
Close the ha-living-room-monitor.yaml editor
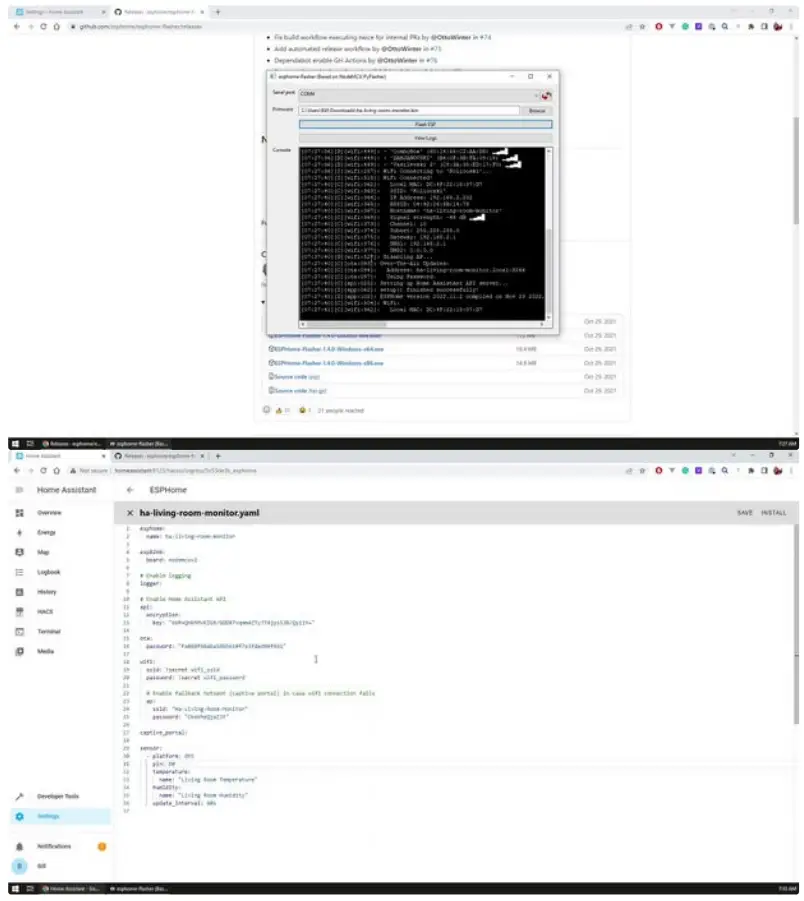[130, 513]
